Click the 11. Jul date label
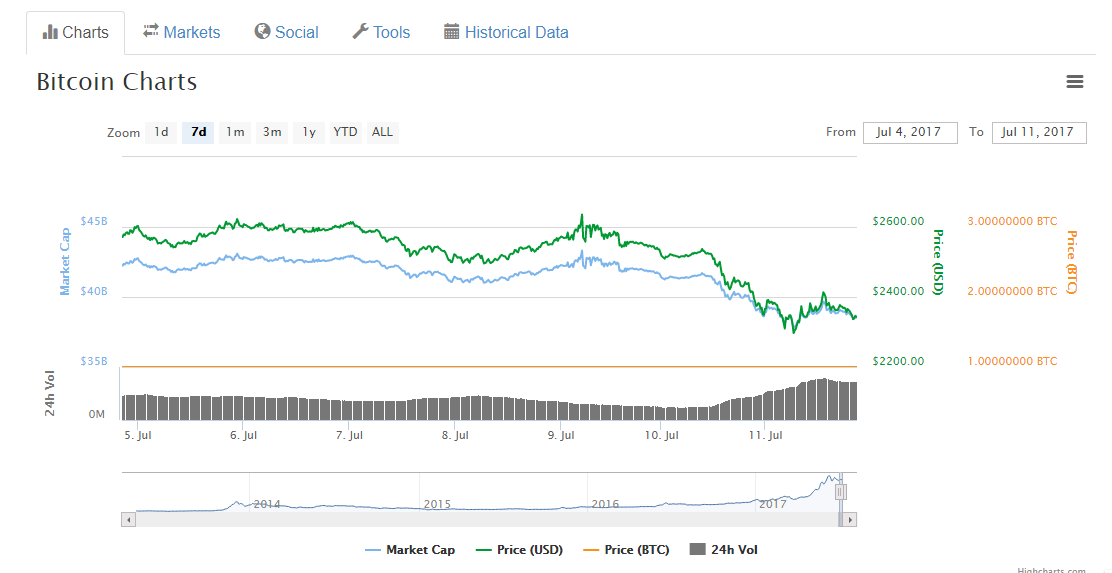This screenshot has width=1112, height=573. click(x=764, y=435)
